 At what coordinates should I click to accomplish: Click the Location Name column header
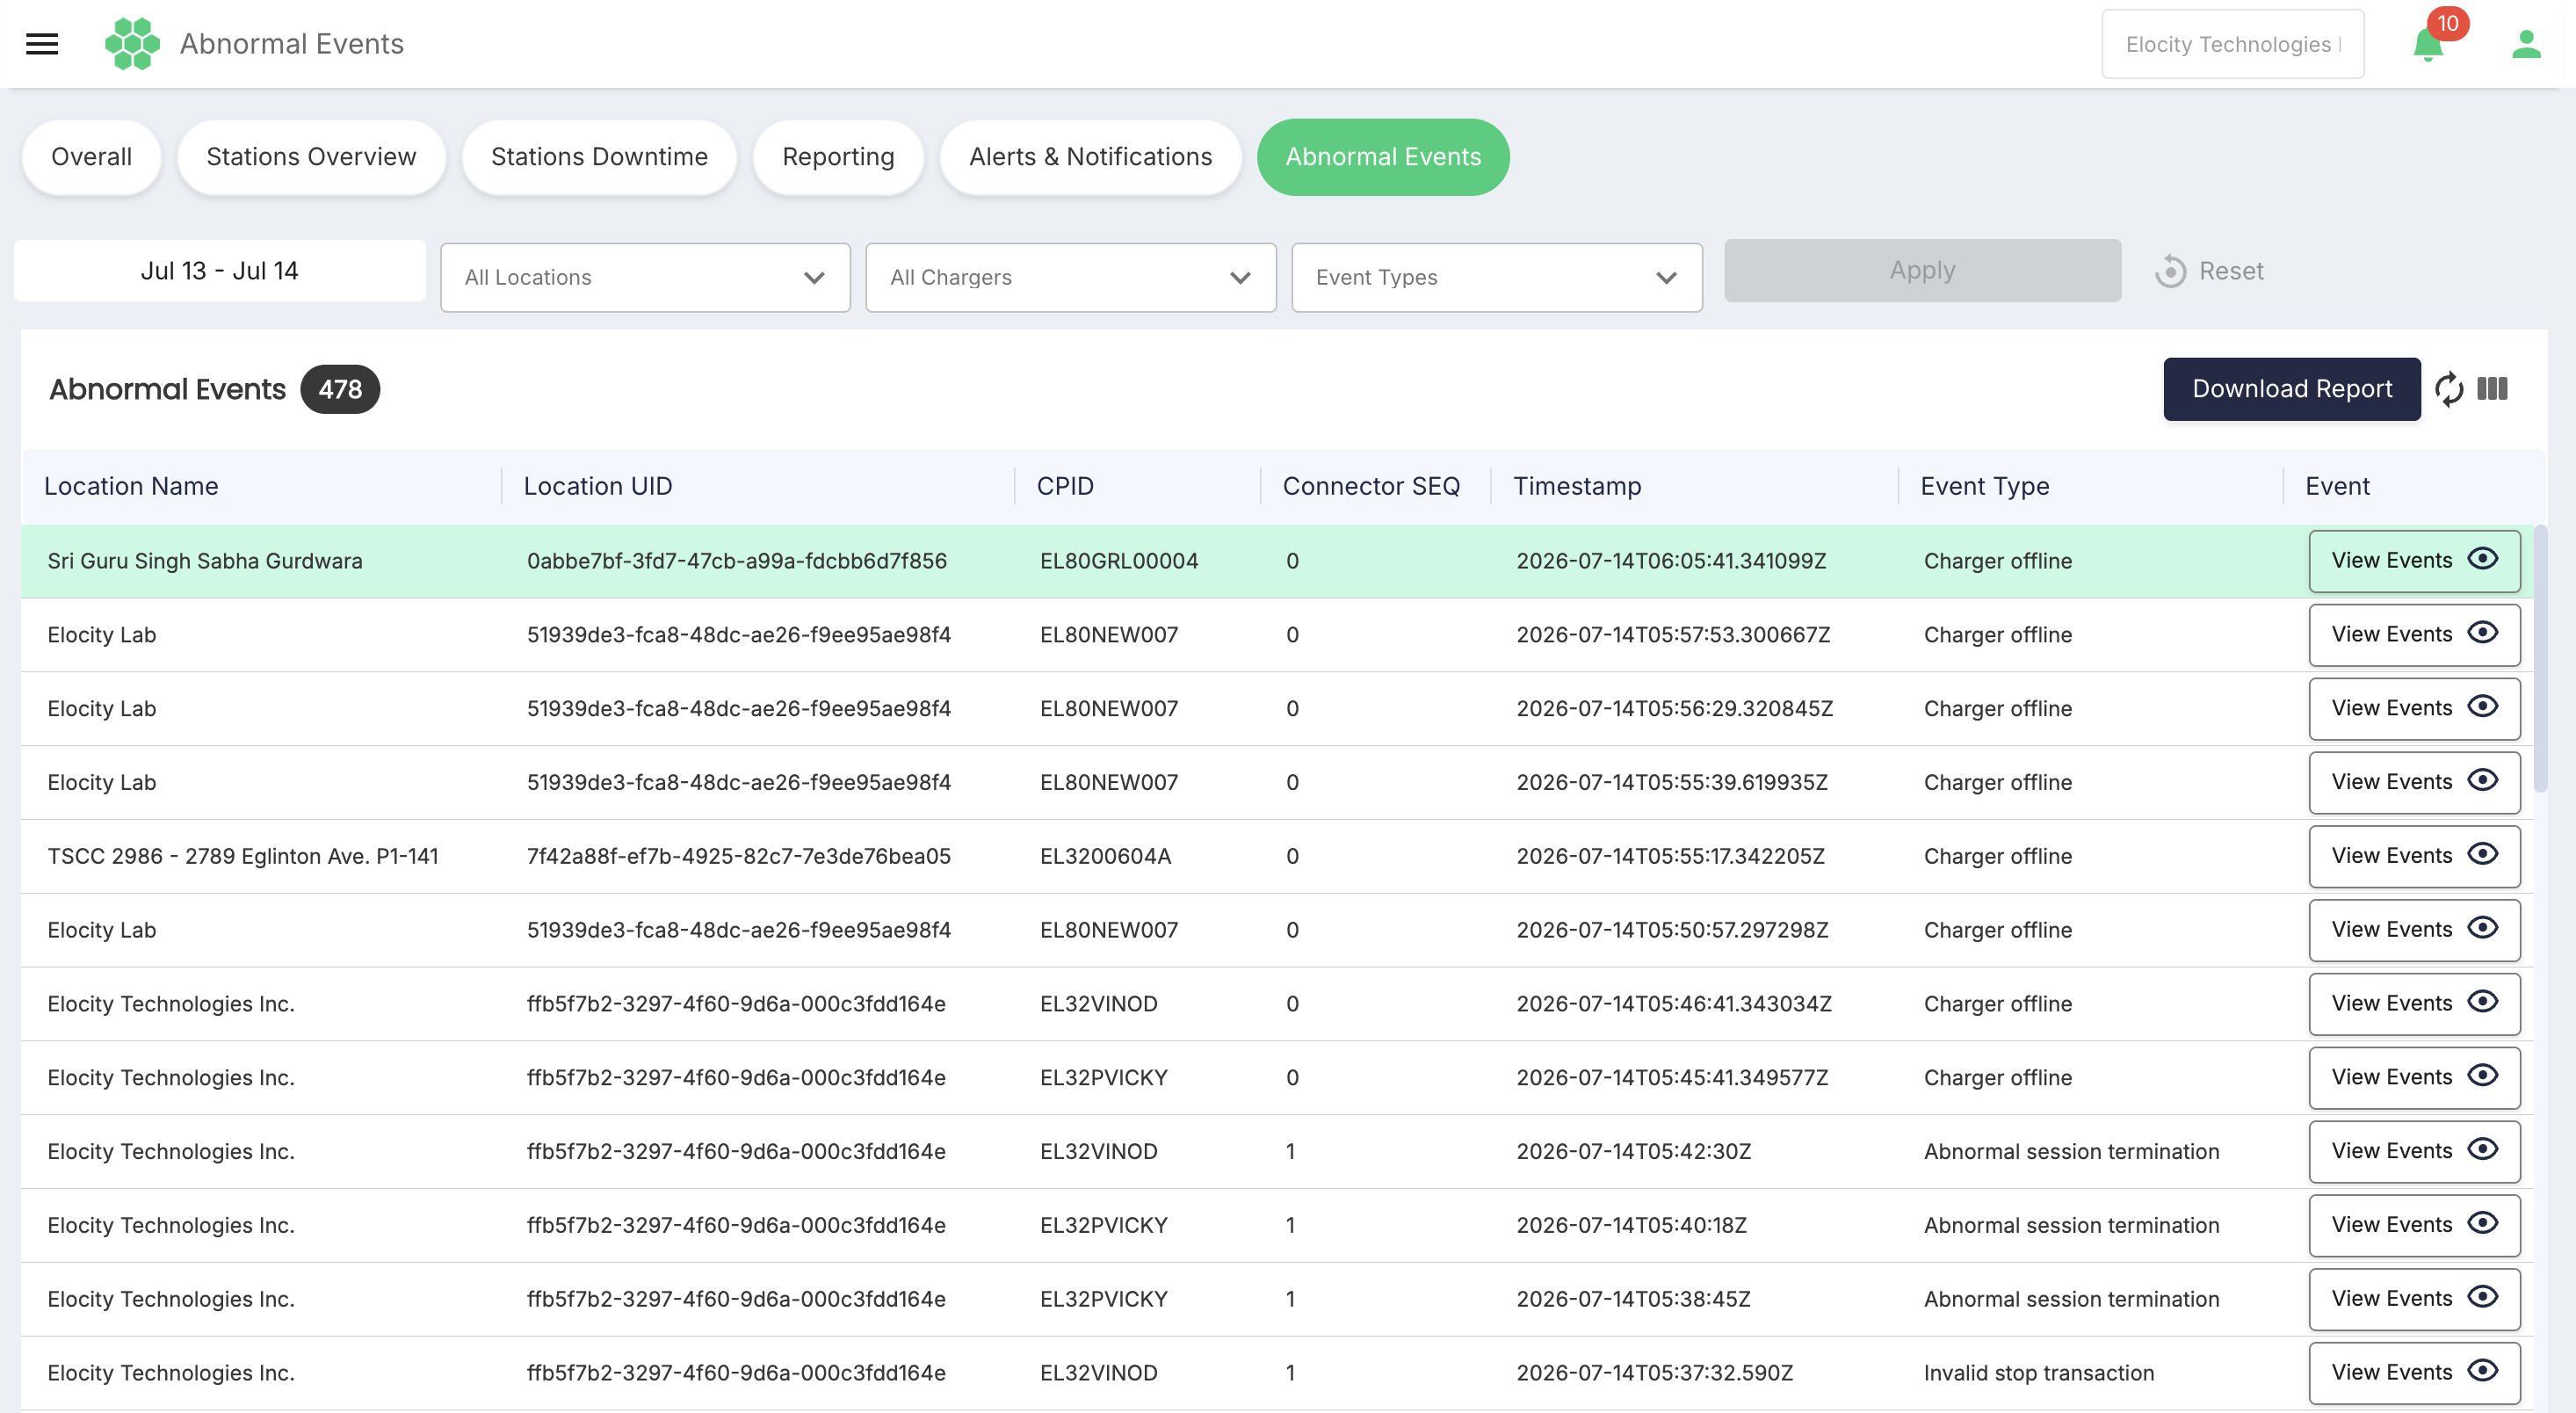coord(131,486)
